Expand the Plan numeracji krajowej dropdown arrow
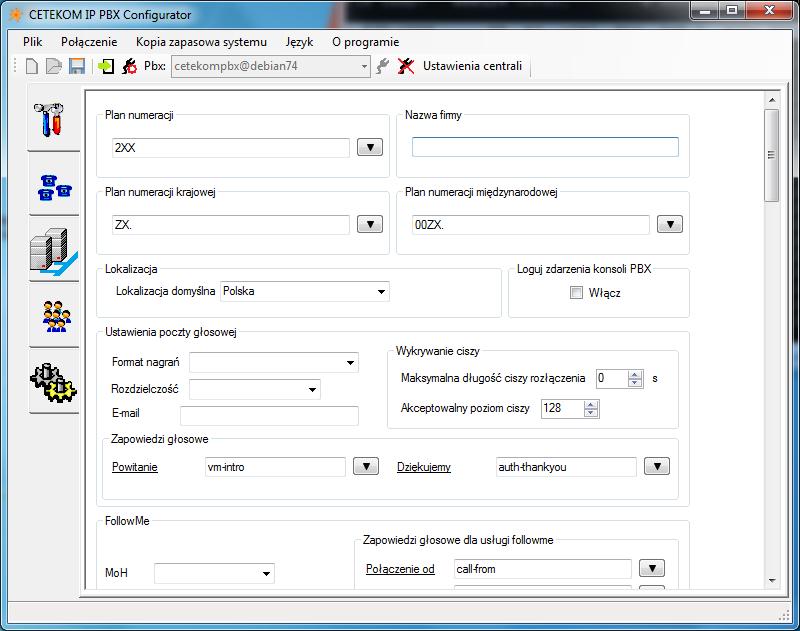Viewport: 800px width, 631px height. (x=370, y=224)
